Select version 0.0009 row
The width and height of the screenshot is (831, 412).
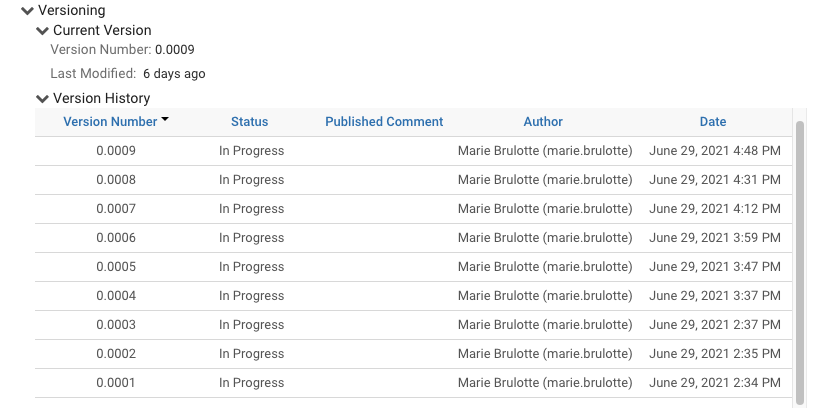coord(116,151)
